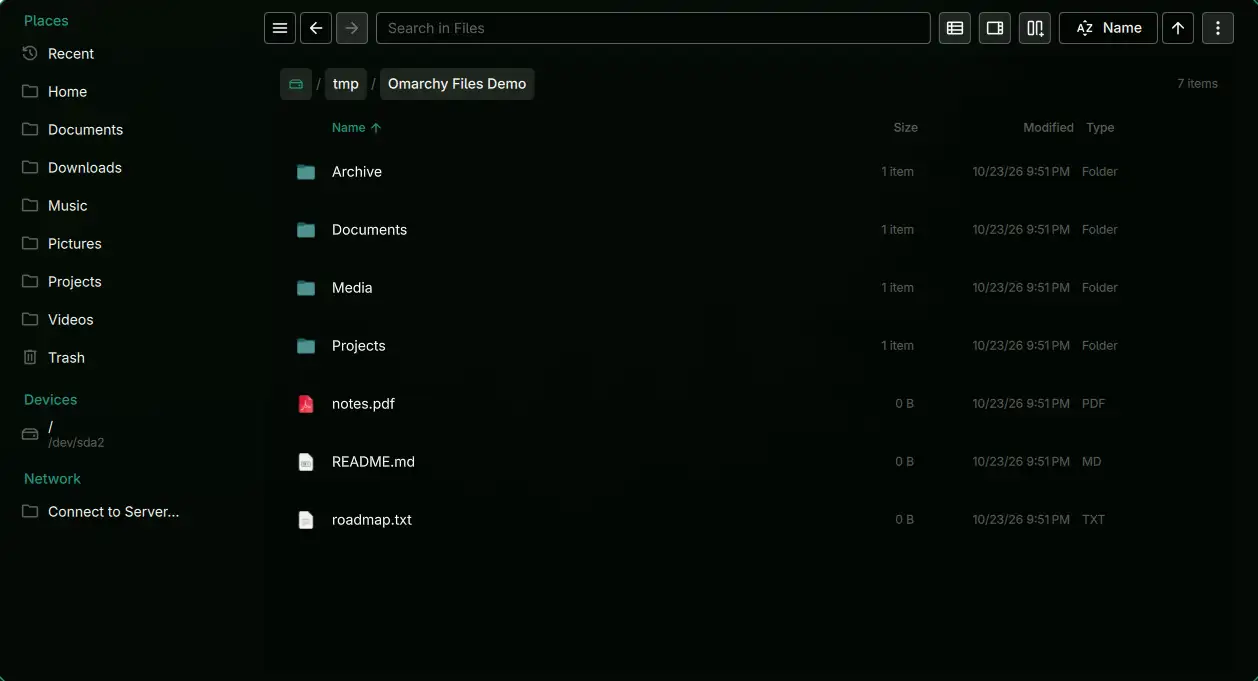Select the notes.pdf file icon

tap(306, 404)
